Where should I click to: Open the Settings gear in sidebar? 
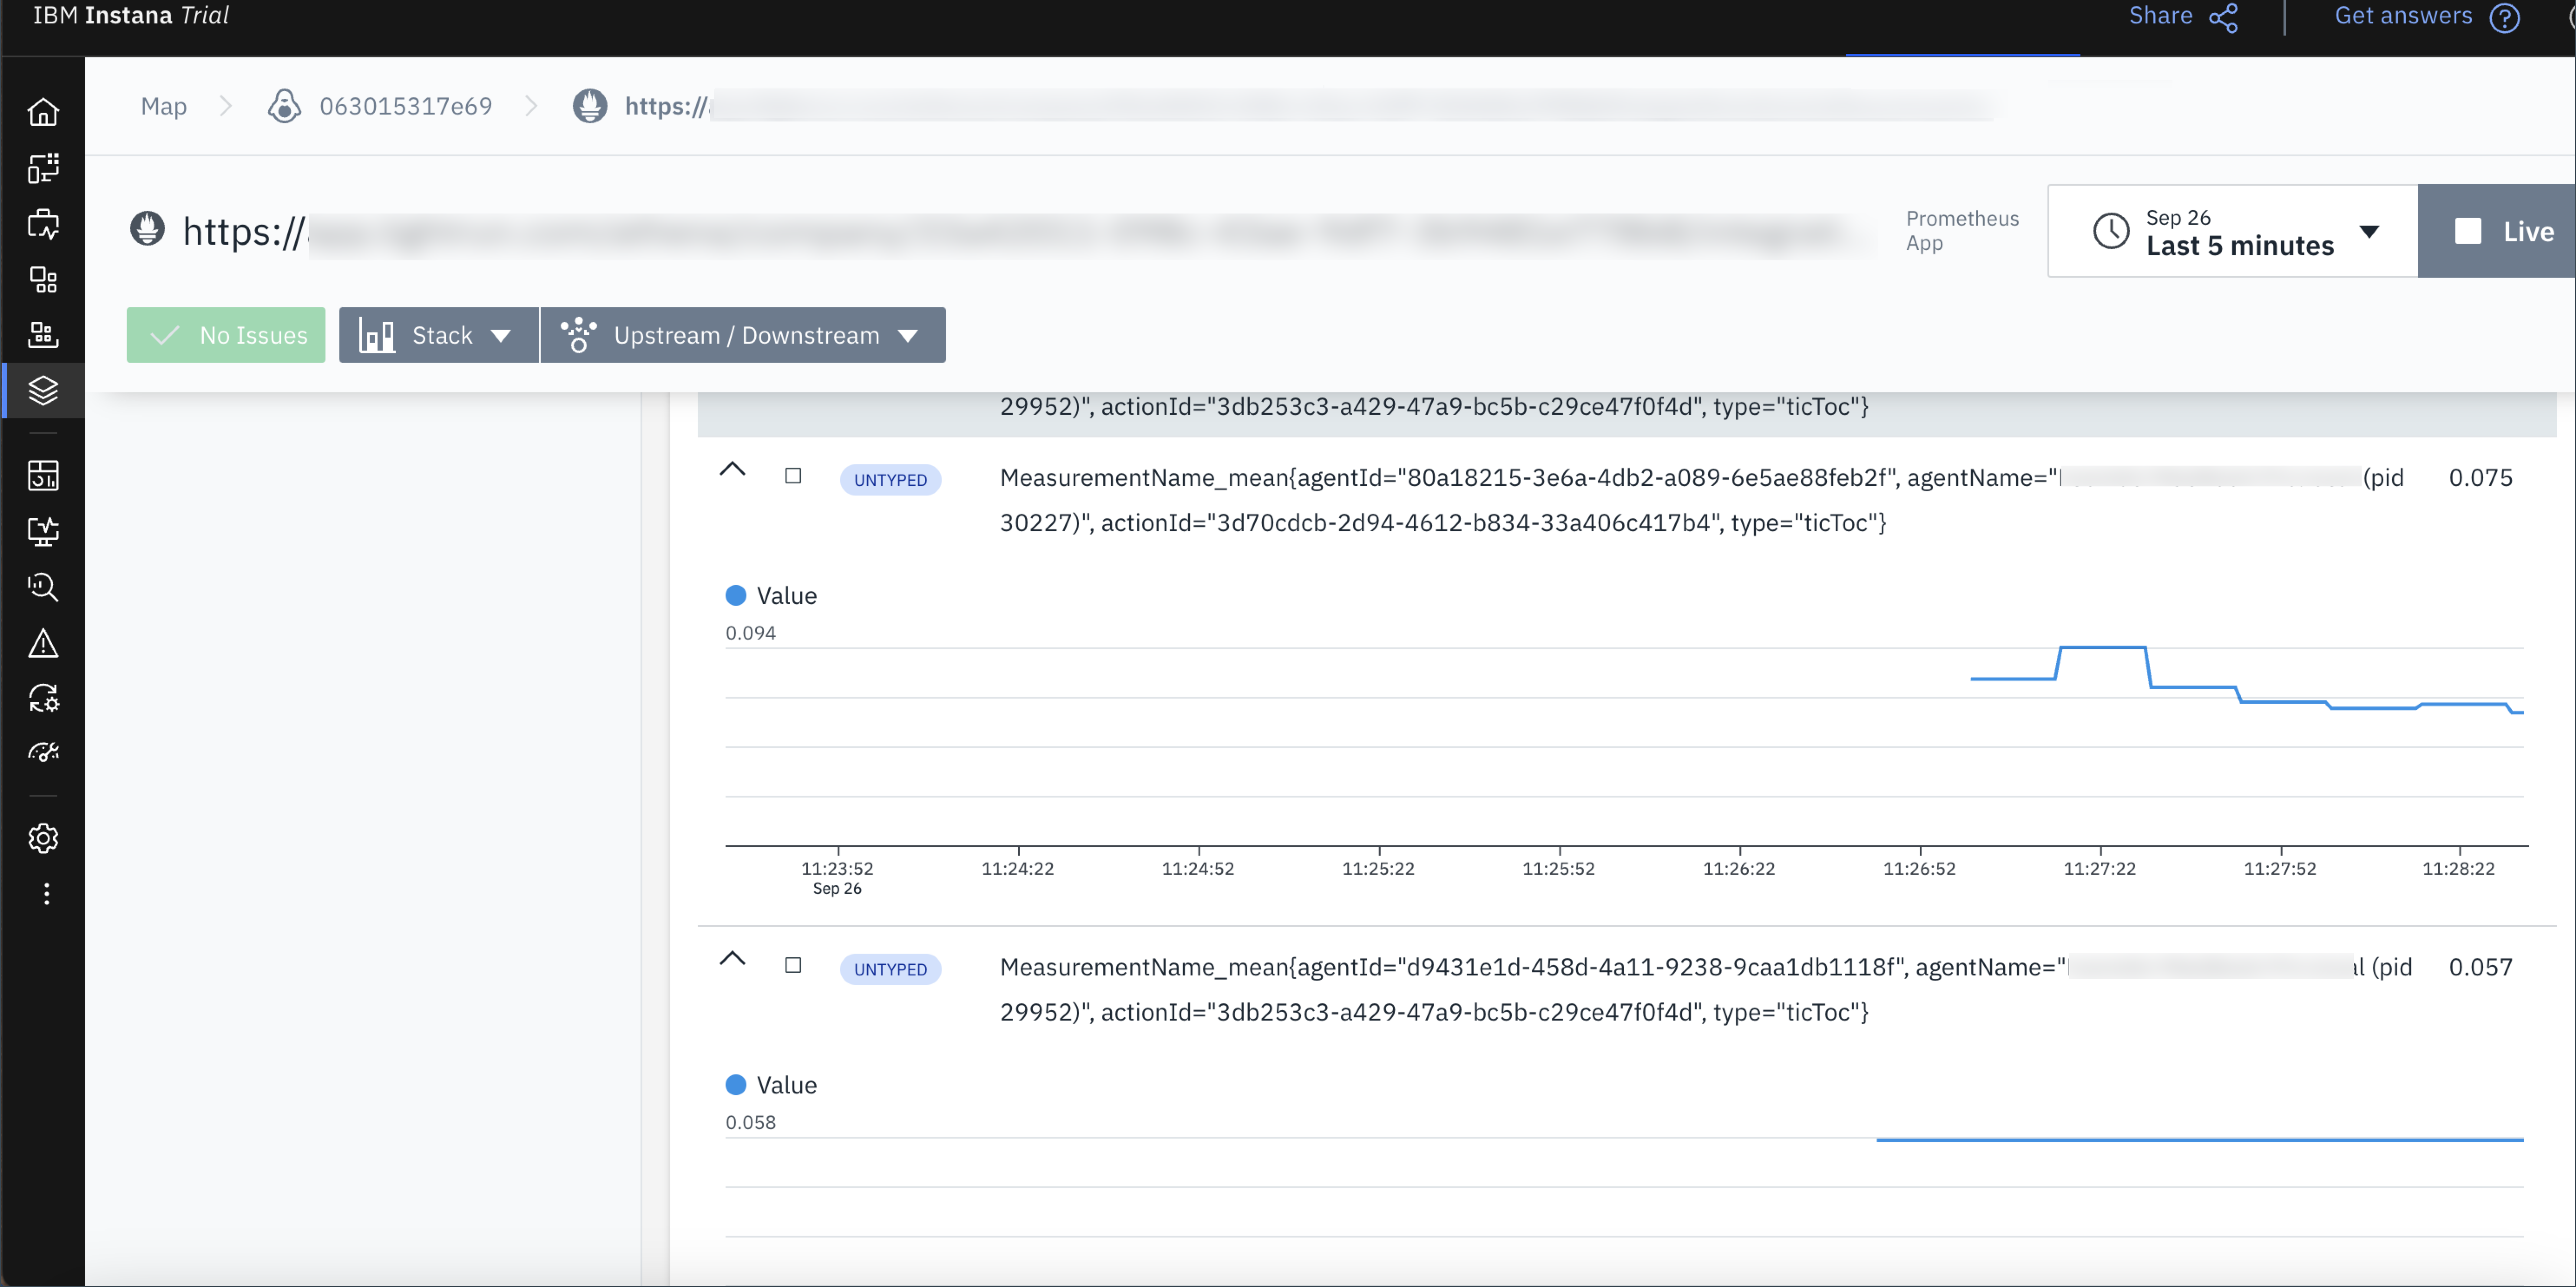[43, 838]
